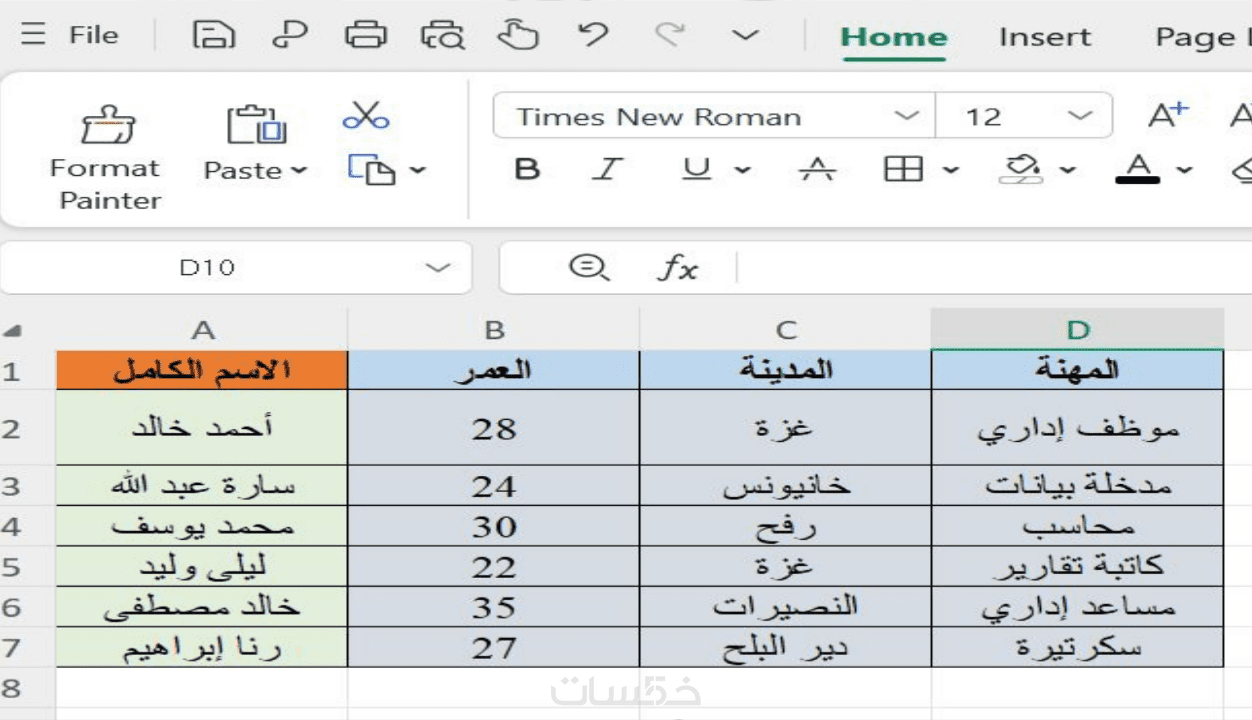Toggle Strikethrough formatting
1252x720 pixels.
pos(817,169)
